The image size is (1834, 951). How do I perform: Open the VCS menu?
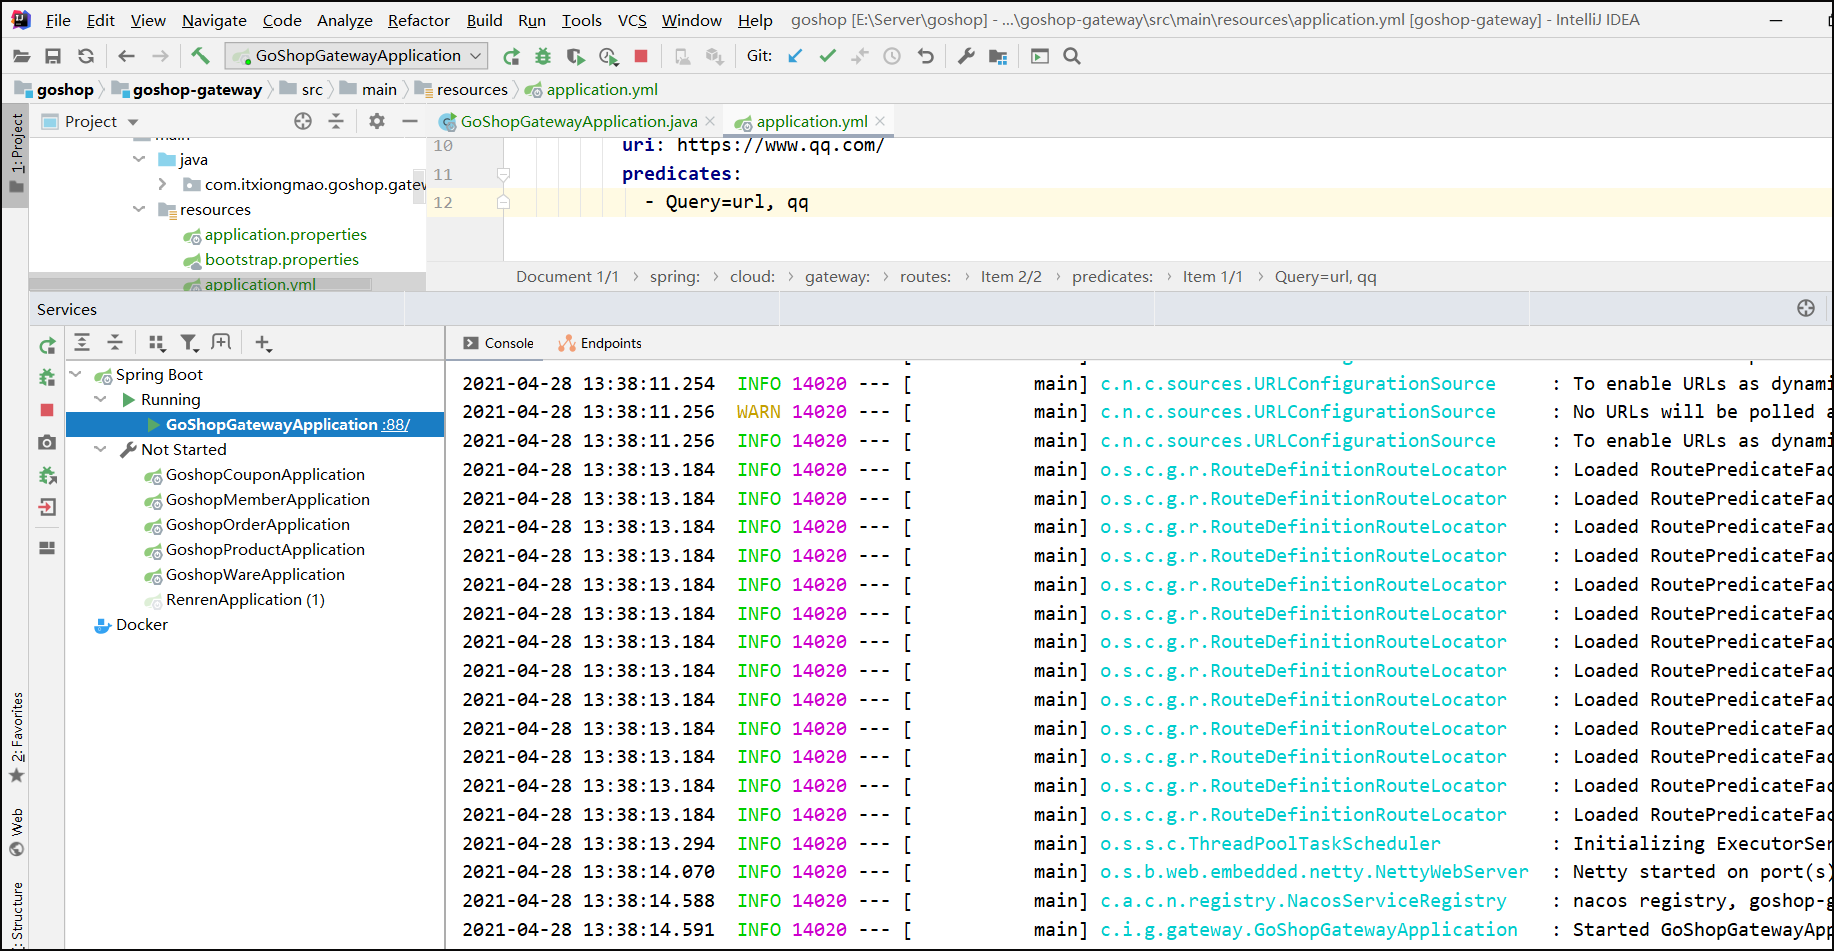click(x=632, y=20)
